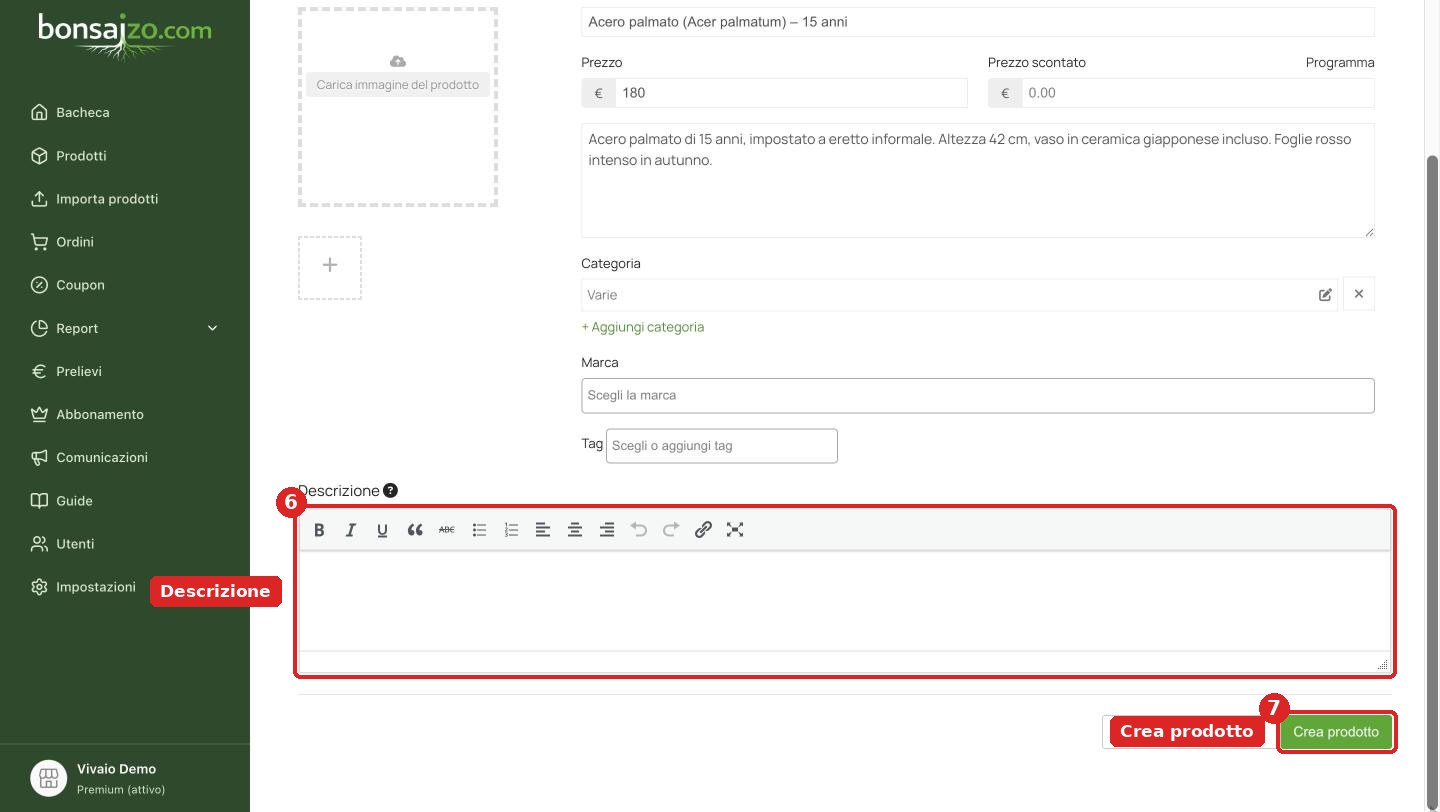The height and width of the screenshot is (812, 1440).
Task: Apply italic formatting in description editor
Action: [x=351, y=530]
